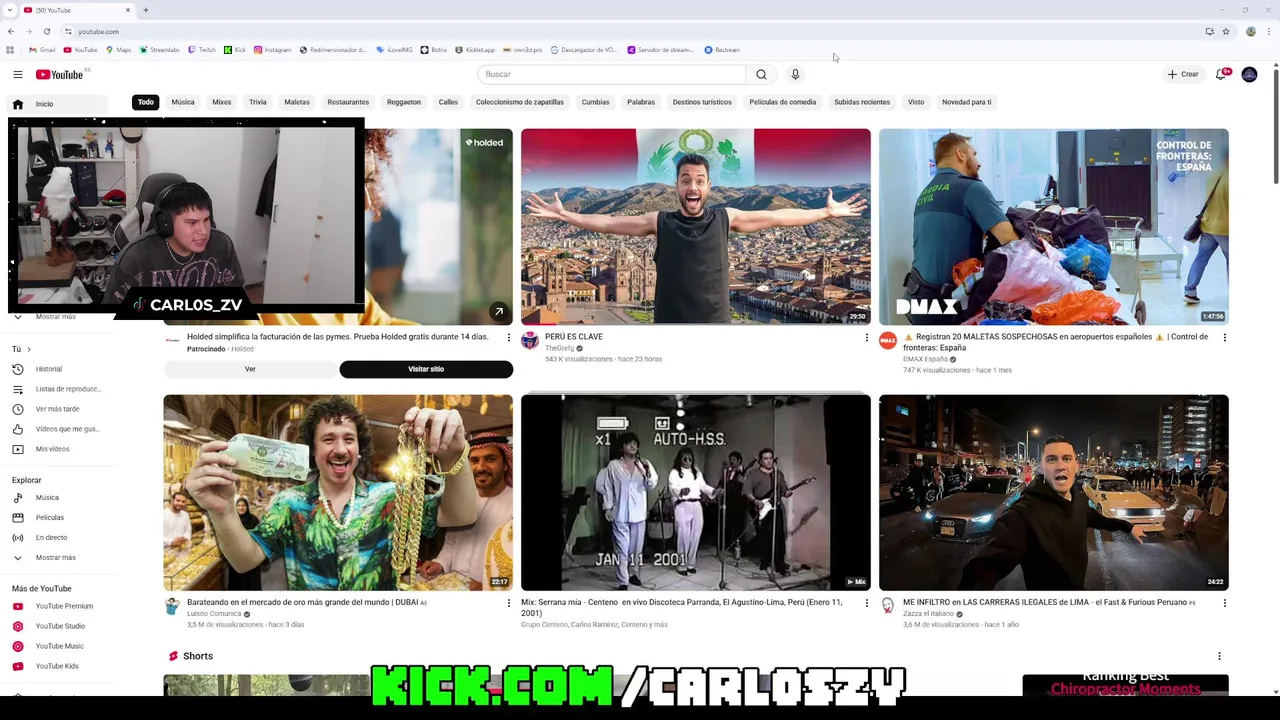Open the Kick bookmark
1280x720 pixels.
tap(235, 50)
